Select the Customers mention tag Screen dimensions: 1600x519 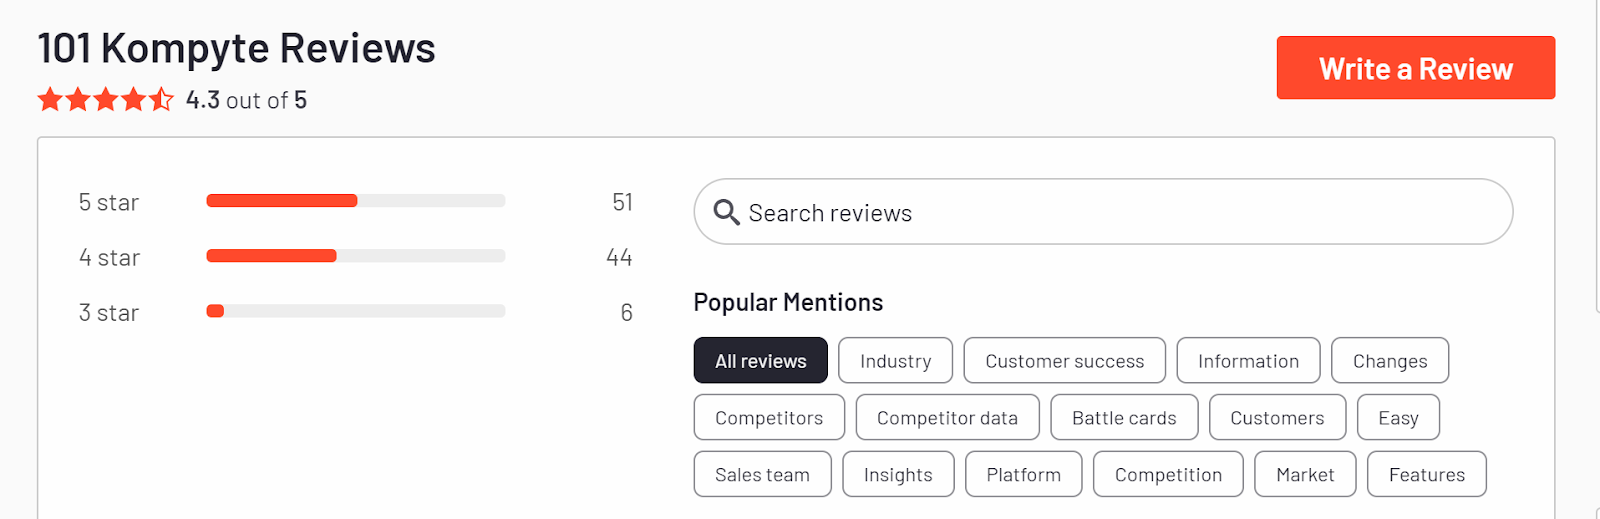1277,418
